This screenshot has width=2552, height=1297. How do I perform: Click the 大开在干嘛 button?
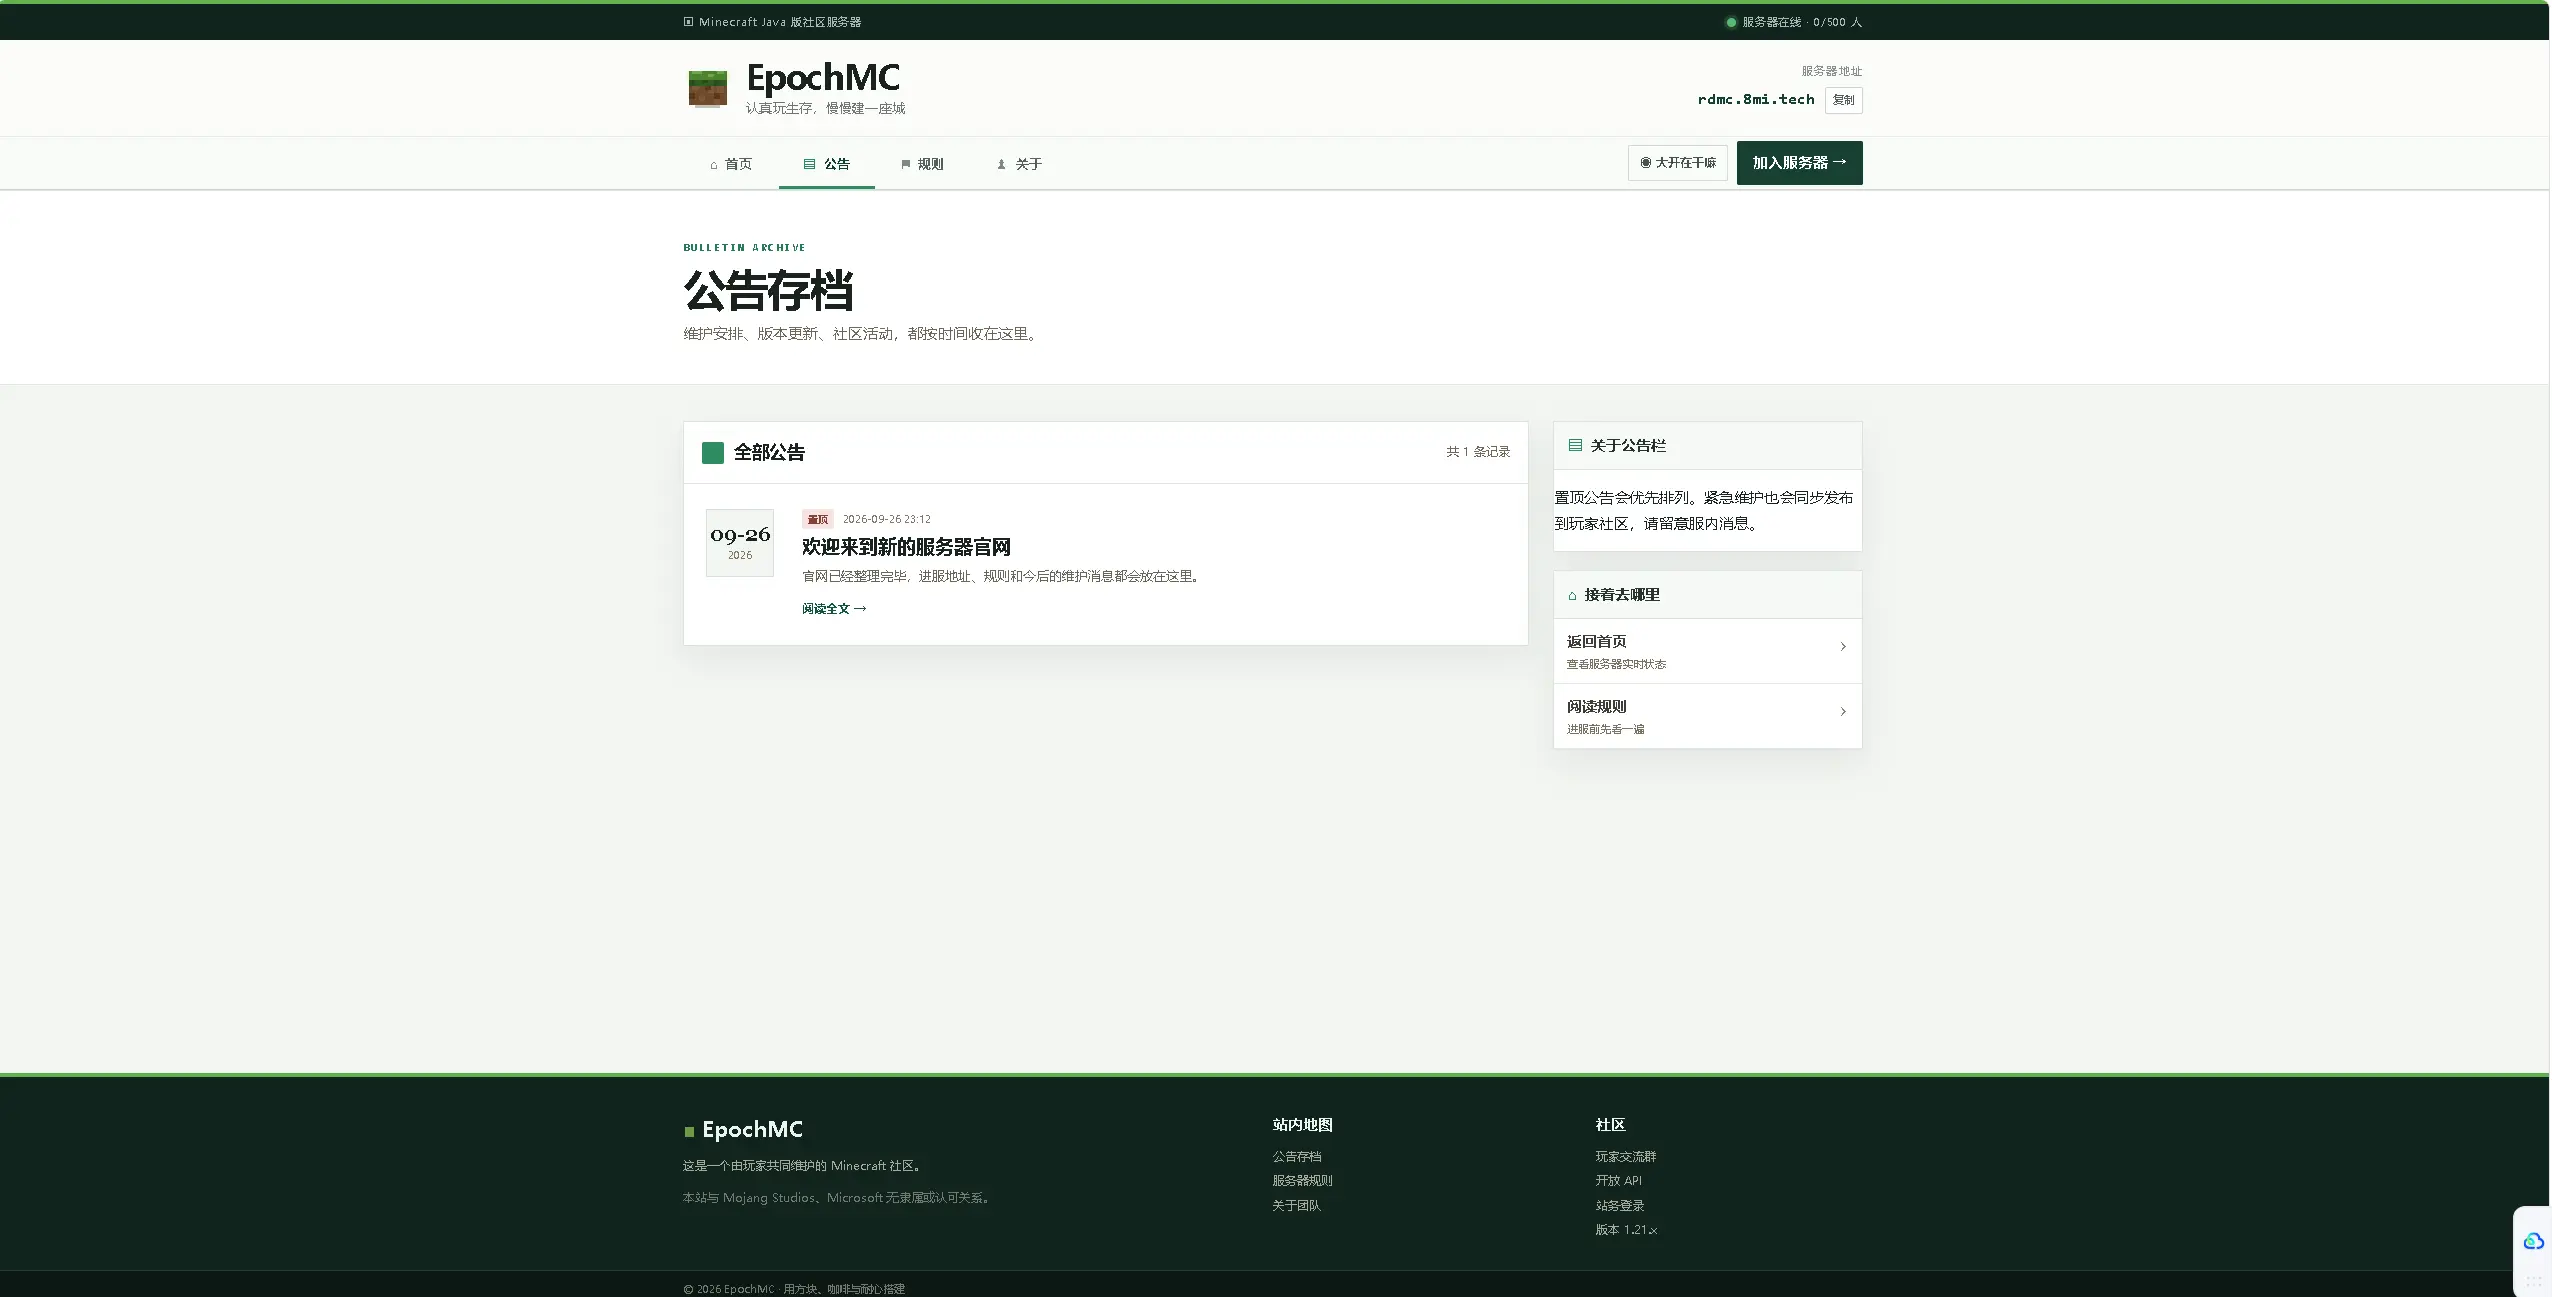click(x=1677, y=163)
